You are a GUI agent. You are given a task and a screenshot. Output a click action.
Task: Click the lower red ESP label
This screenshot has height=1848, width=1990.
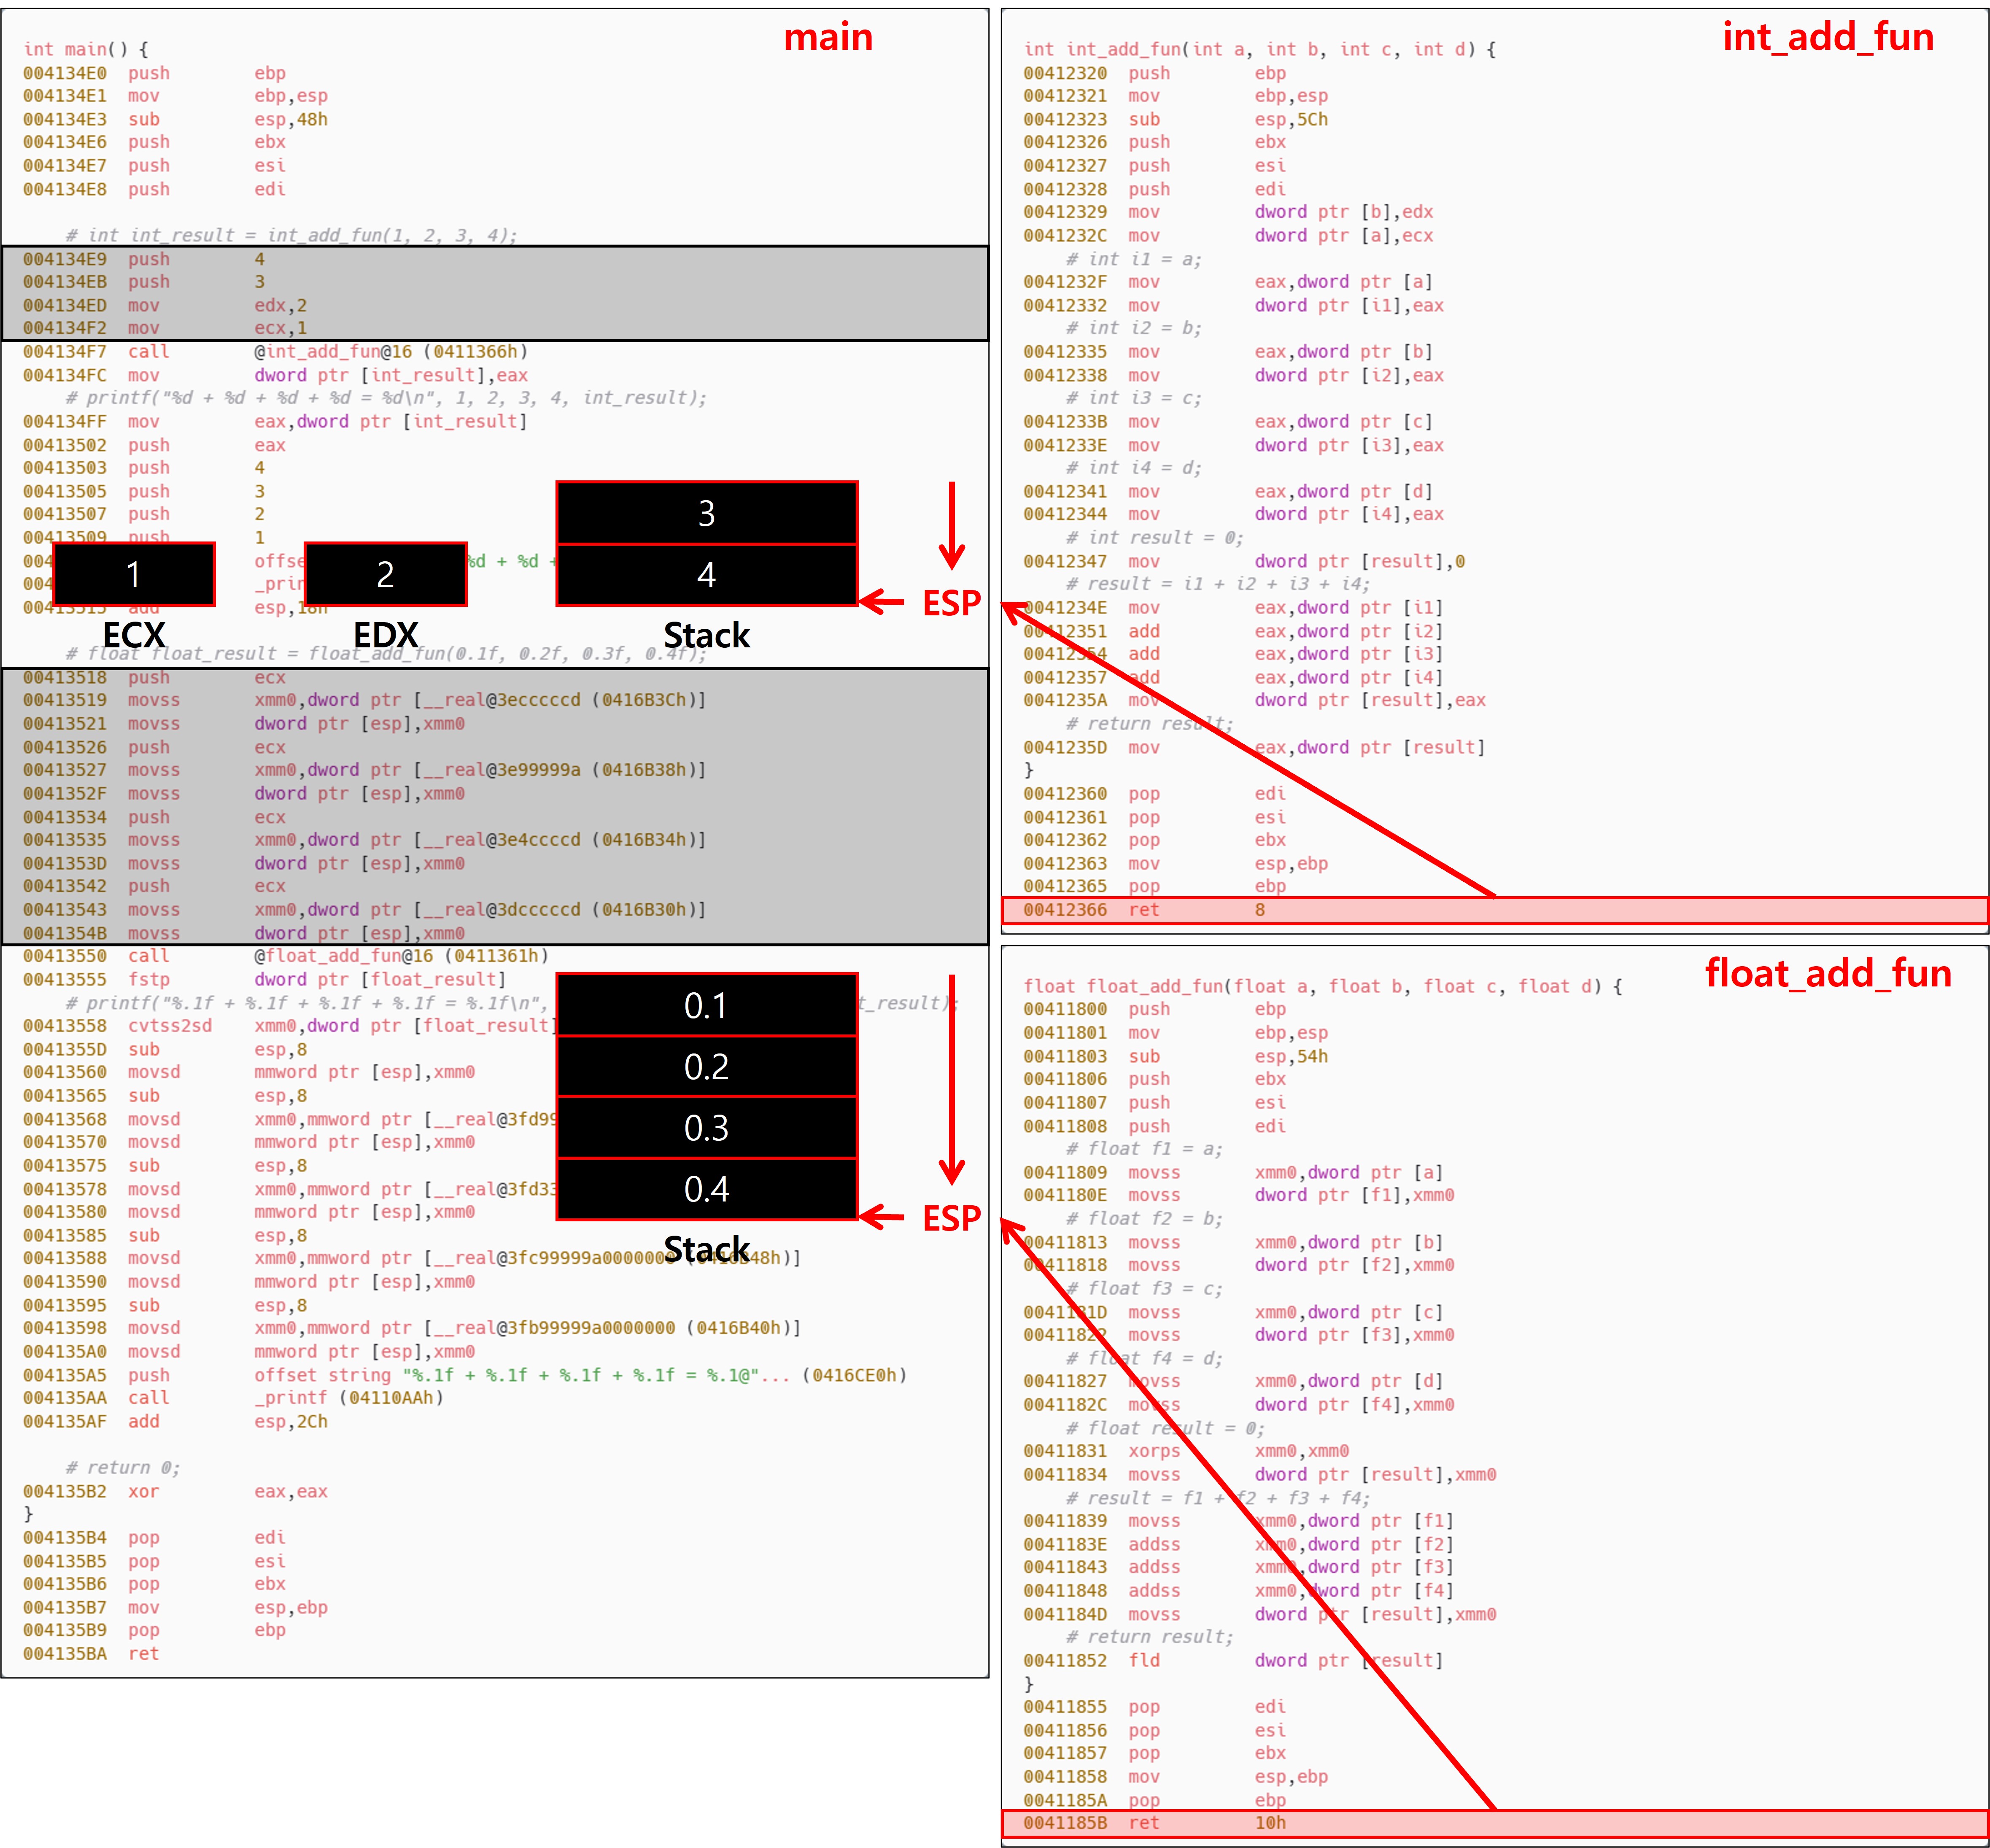951,1218
